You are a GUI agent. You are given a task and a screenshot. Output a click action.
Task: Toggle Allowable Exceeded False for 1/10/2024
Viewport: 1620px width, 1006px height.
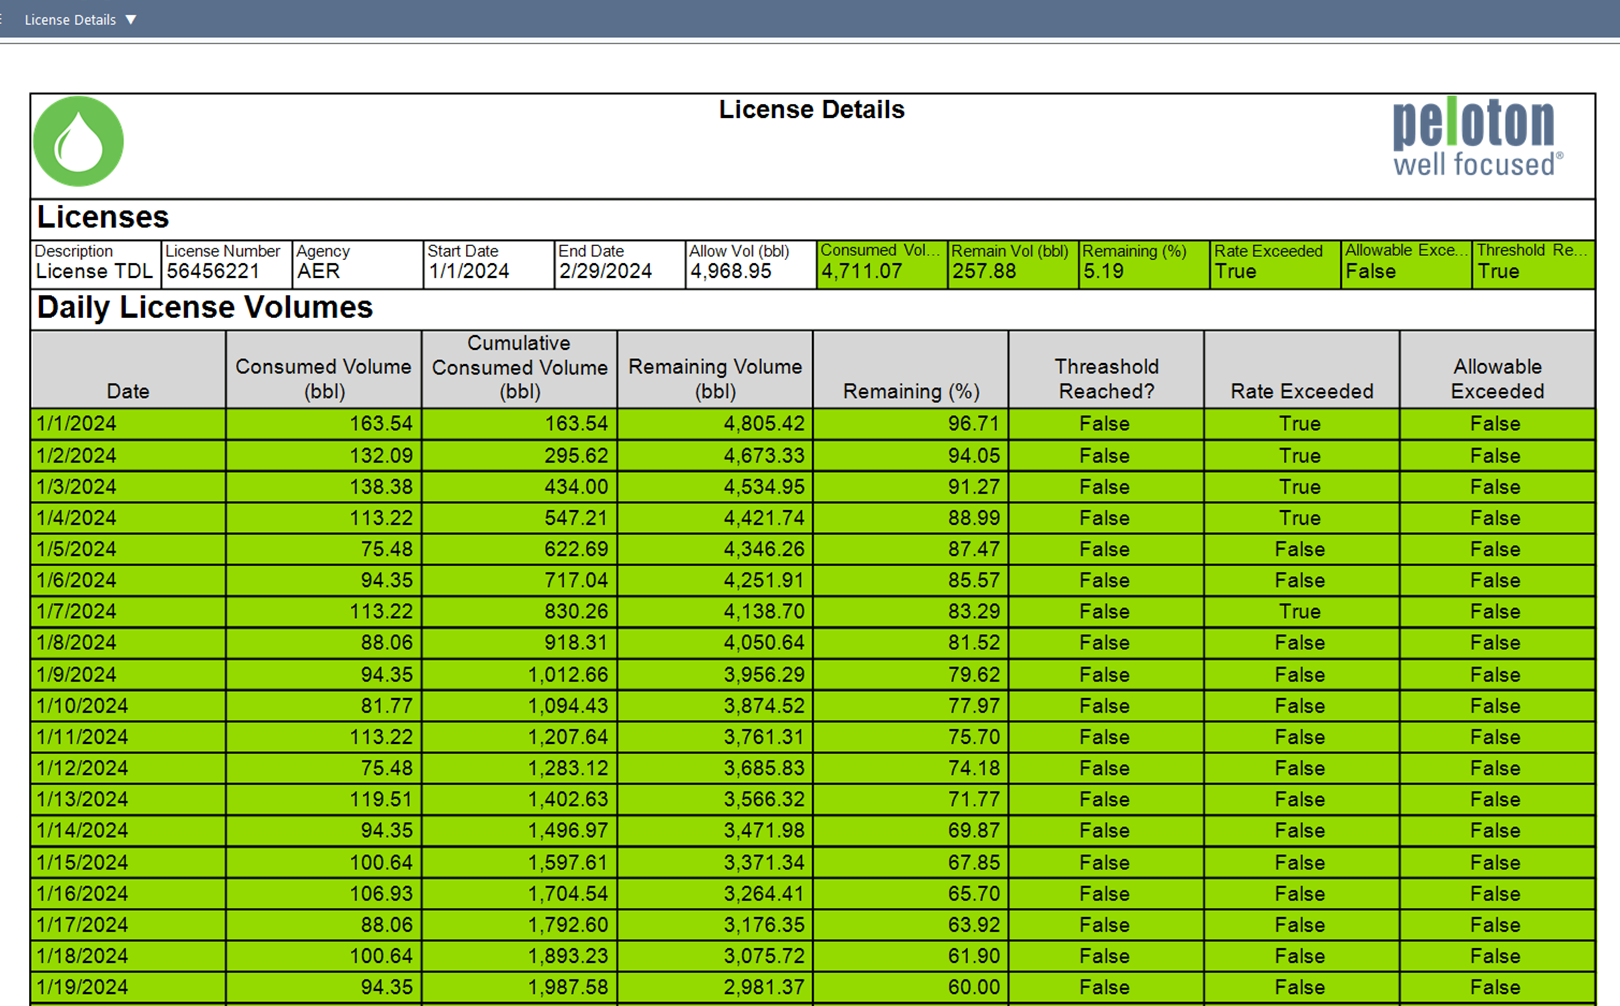pos(1495,705)
